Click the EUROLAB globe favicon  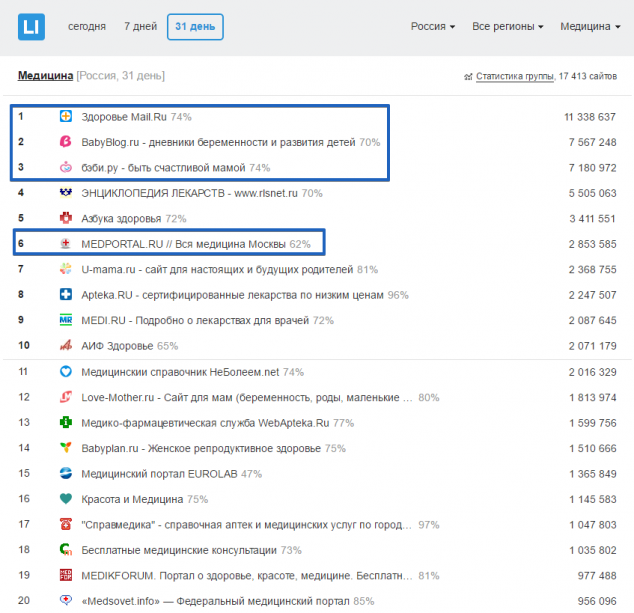pyautogui.click(x=66, y=473)
